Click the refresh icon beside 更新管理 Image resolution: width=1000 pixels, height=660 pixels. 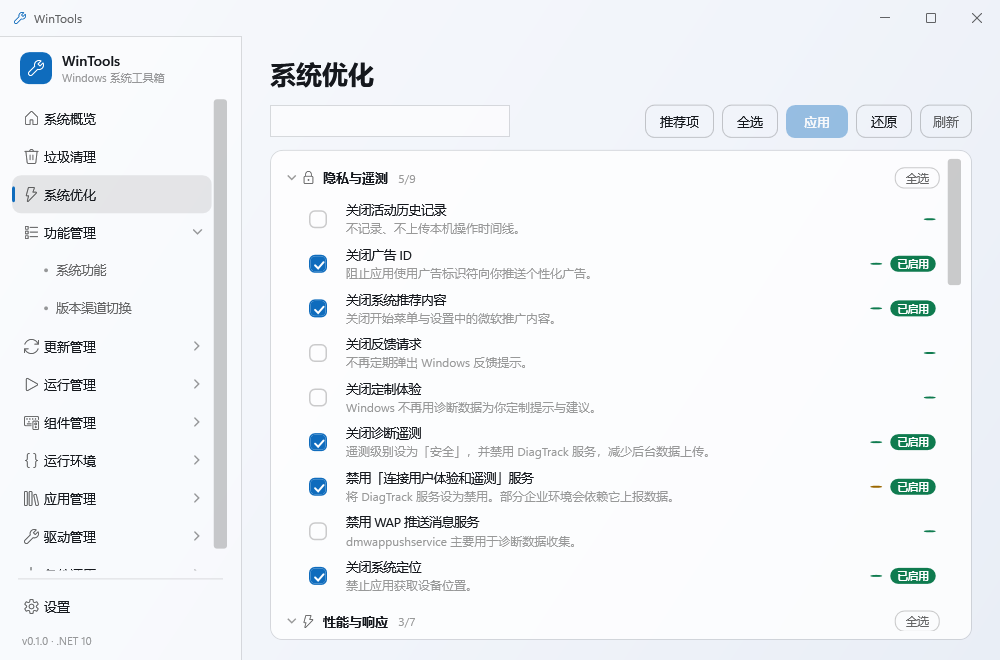(x=31, y=347)
